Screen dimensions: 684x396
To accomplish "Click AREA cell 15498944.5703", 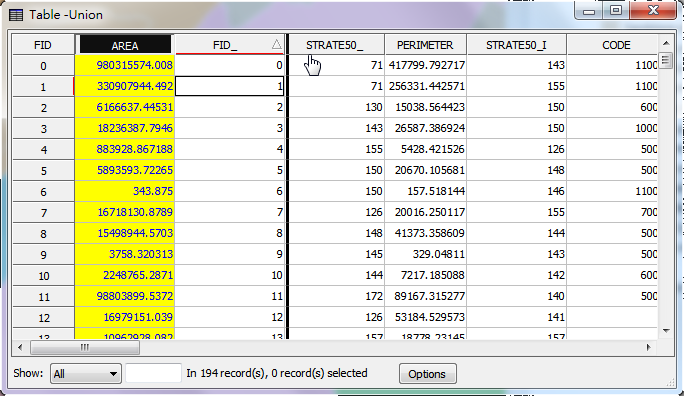I will (125, 233).
